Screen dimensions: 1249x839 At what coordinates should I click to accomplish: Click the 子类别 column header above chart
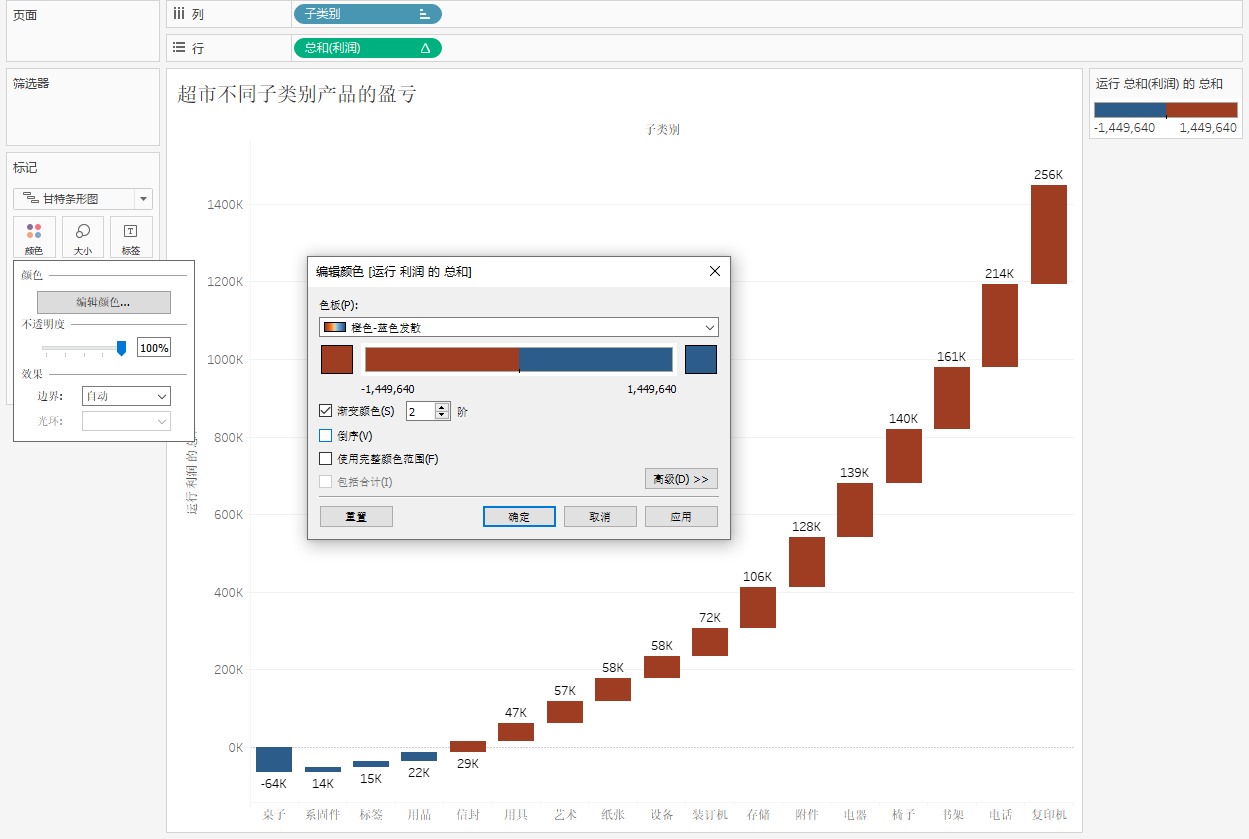pos(662,129)
